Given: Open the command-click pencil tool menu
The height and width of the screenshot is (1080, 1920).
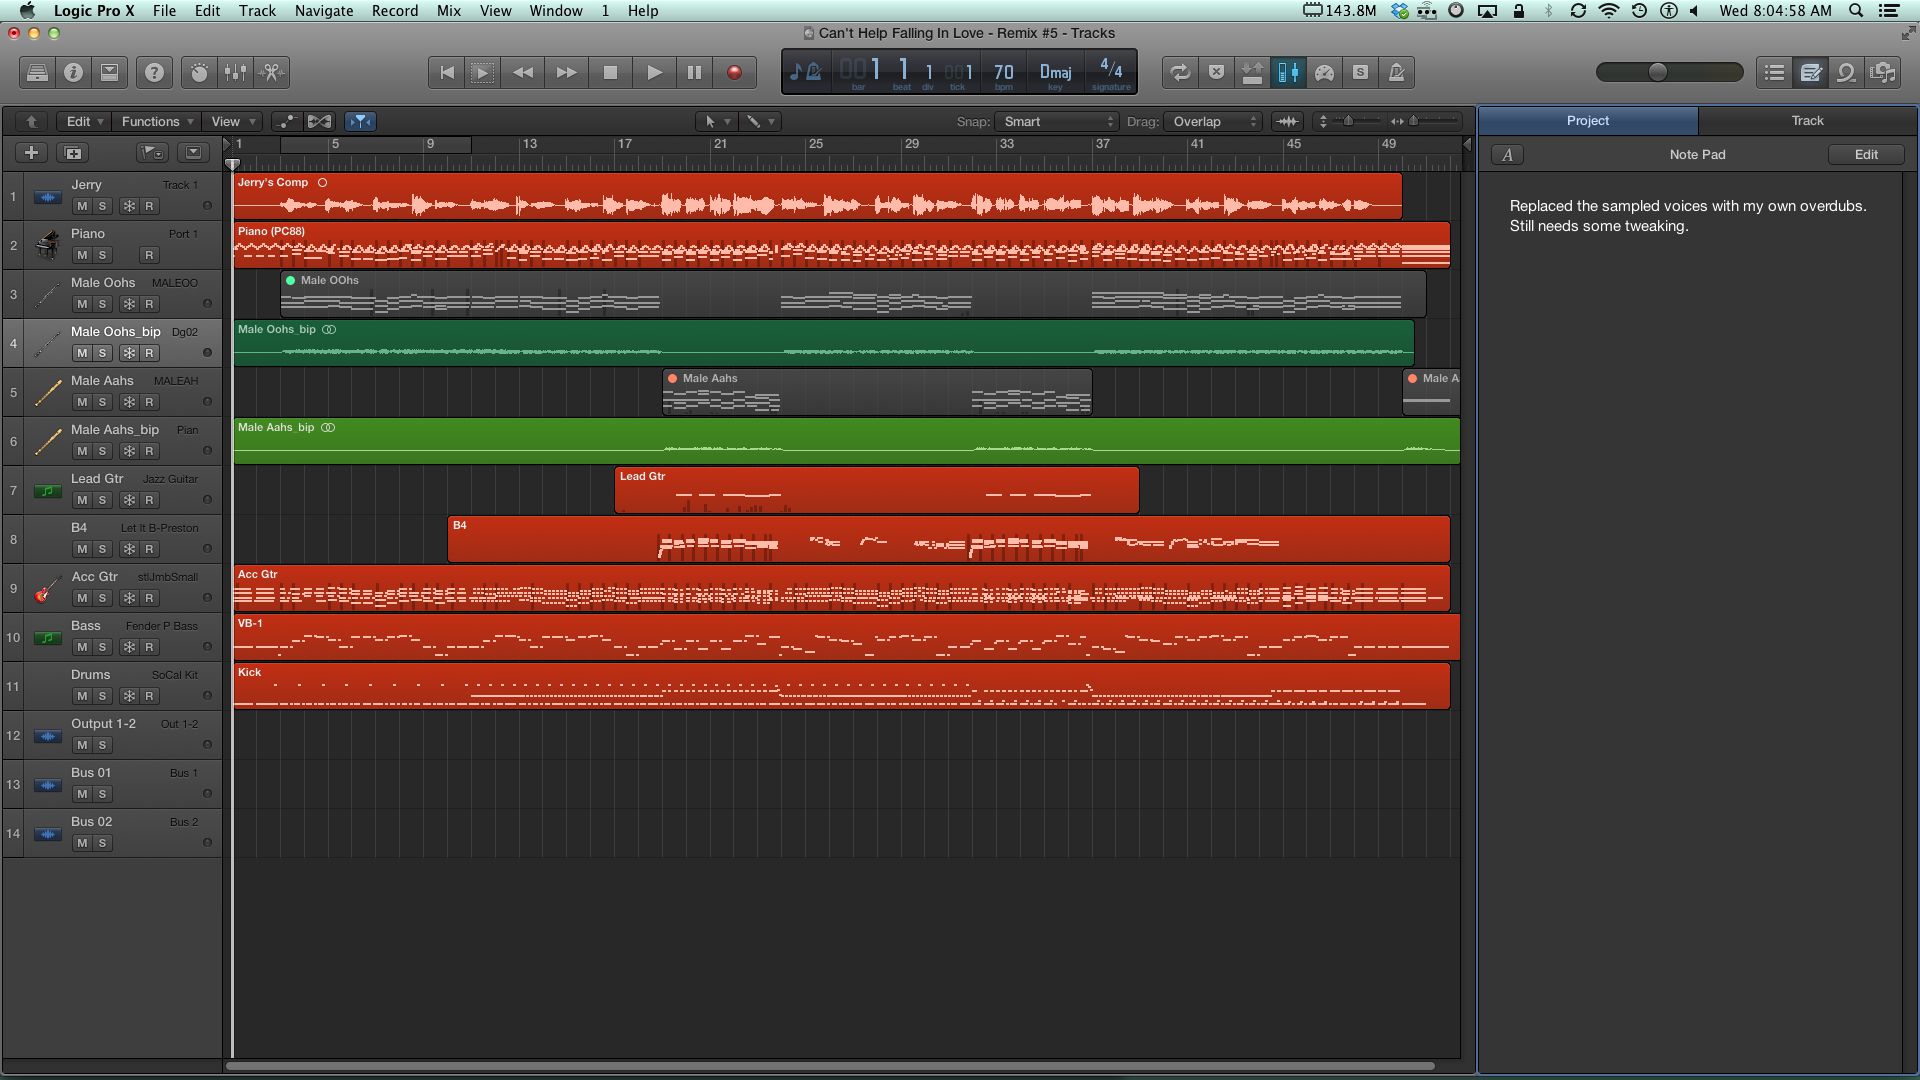Looking at the screenshot, I should [761, 121].
